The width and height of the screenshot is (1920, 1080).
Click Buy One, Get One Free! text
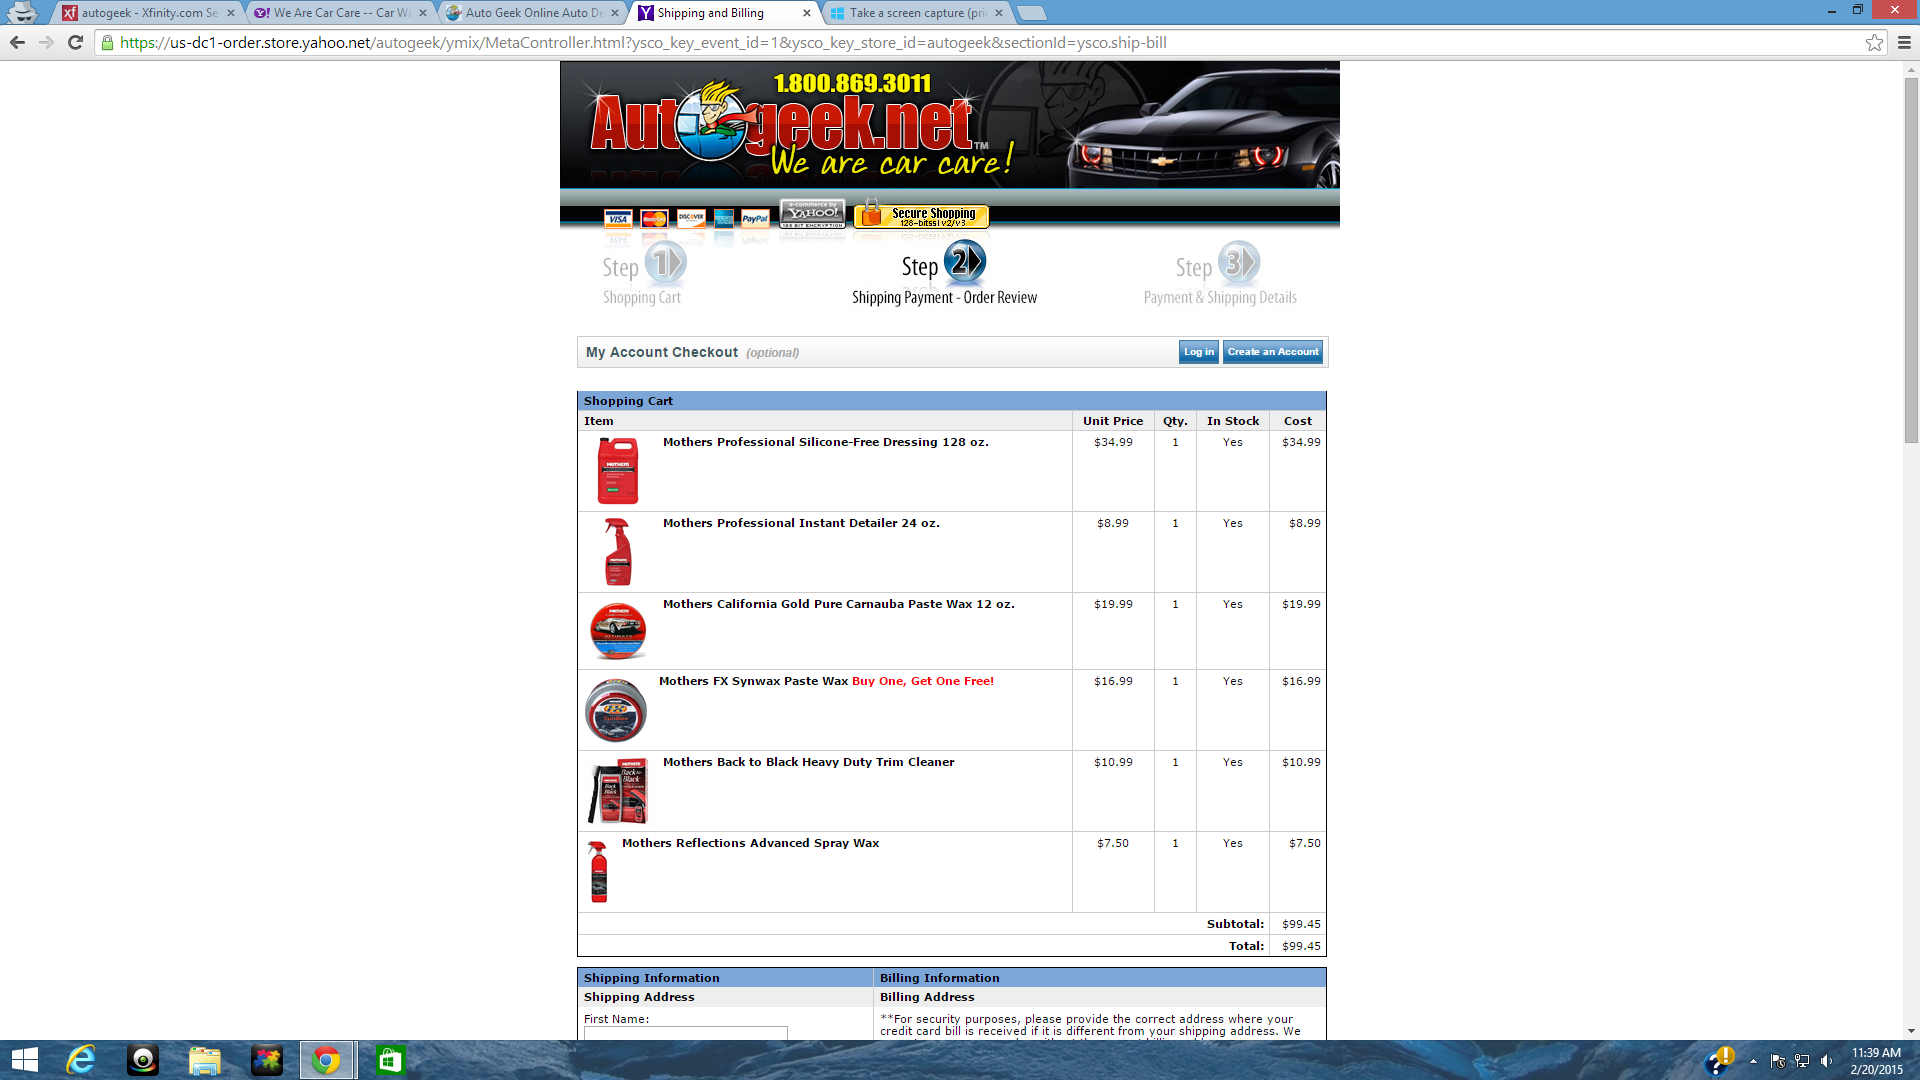(x=923, y=681)
